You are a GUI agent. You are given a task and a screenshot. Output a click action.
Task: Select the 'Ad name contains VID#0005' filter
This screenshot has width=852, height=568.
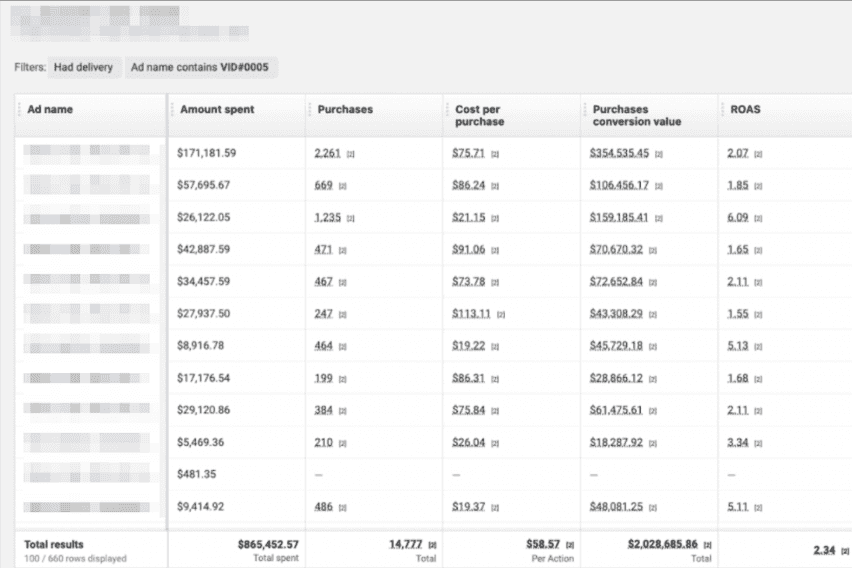[201, 68]
